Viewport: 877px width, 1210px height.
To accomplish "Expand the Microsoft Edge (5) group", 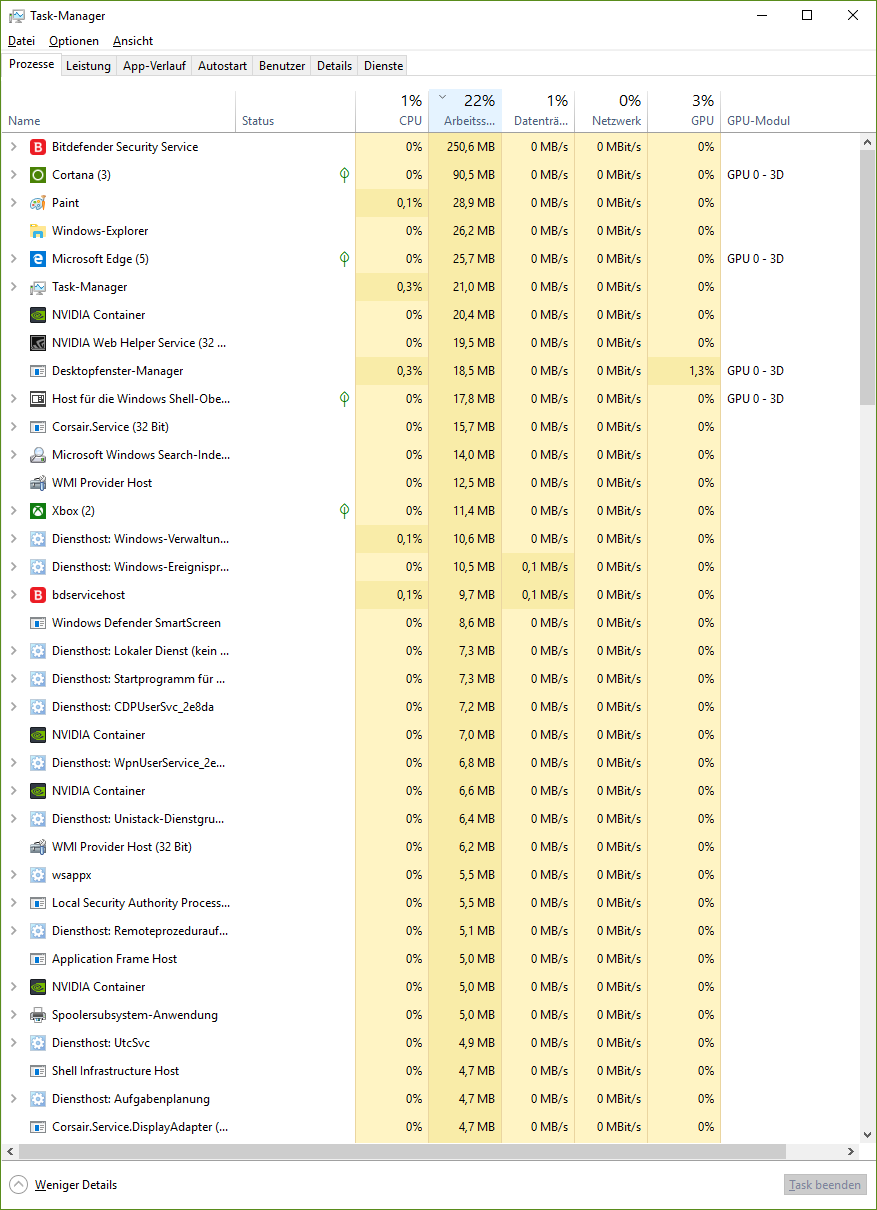I will tap(13, 259).
